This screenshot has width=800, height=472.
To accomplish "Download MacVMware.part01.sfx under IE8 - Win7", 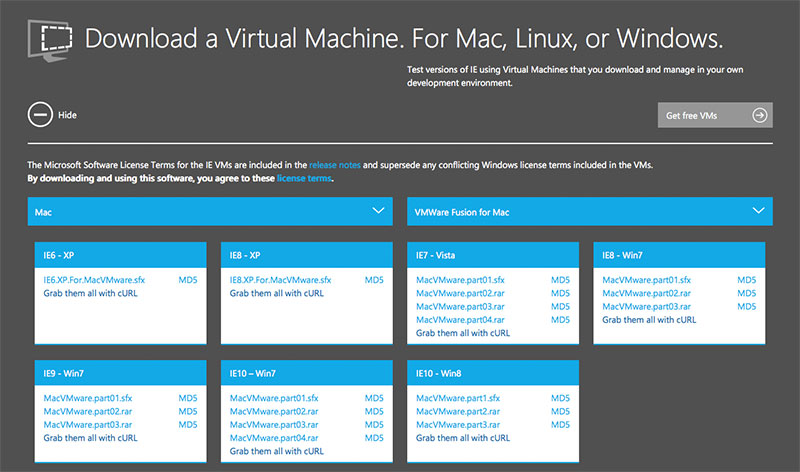I will point(646,280).
